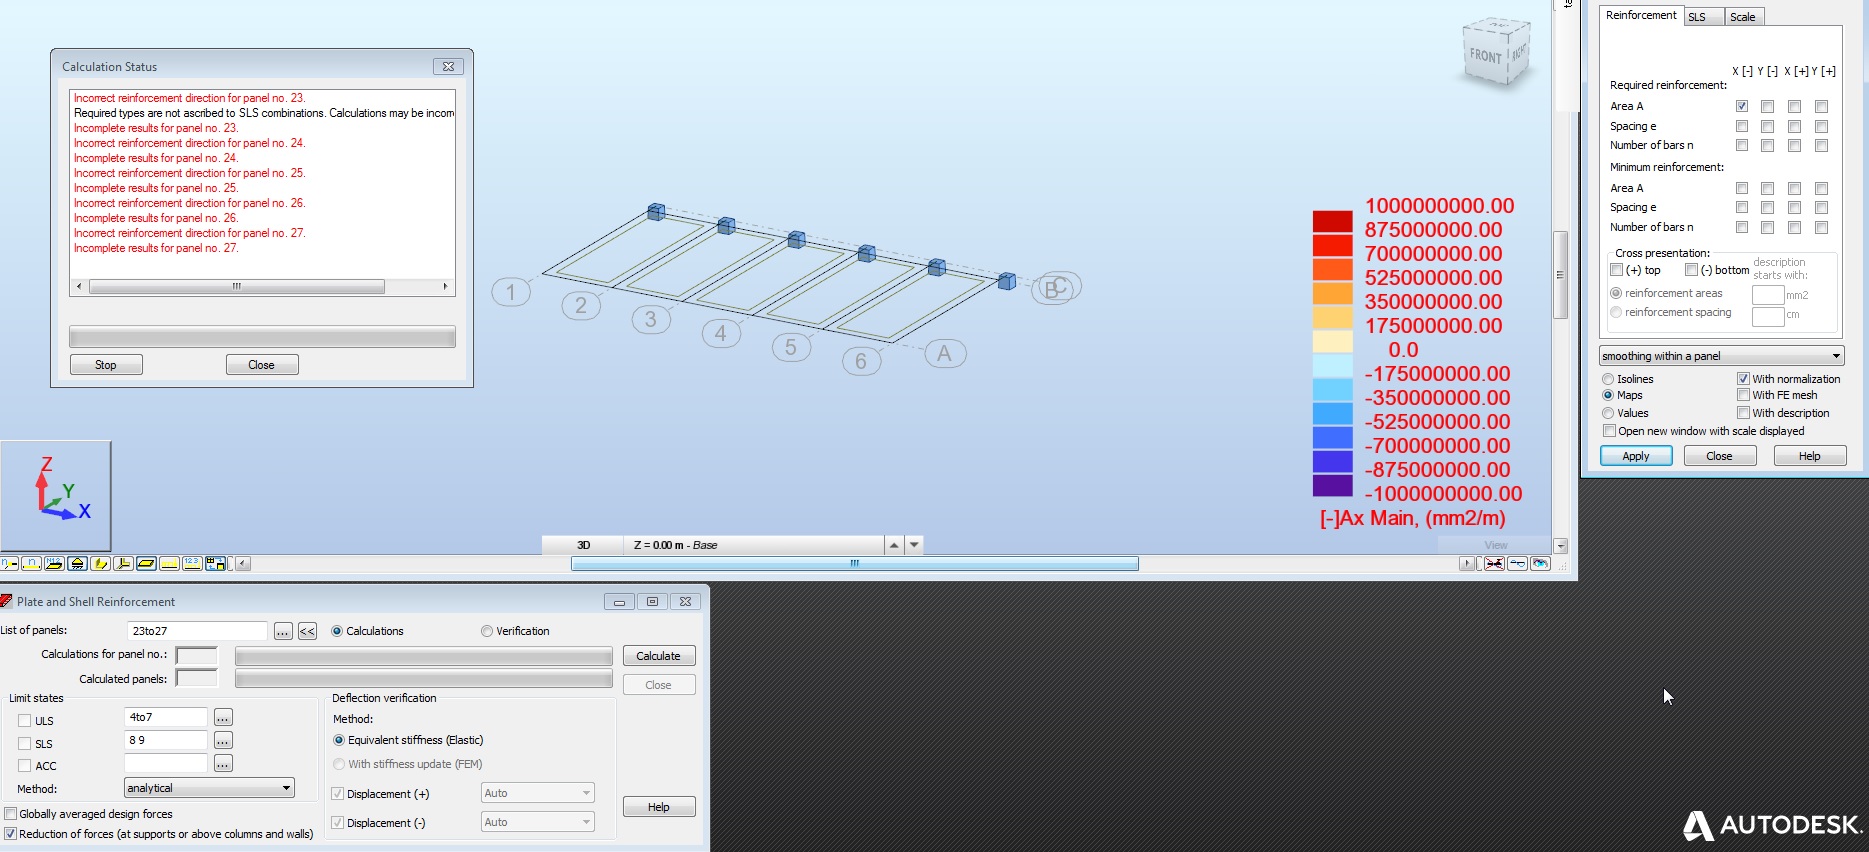Click the ULS 4to7 input field
This screenshot has width=1869, height=852.
(x=166, y=717)
